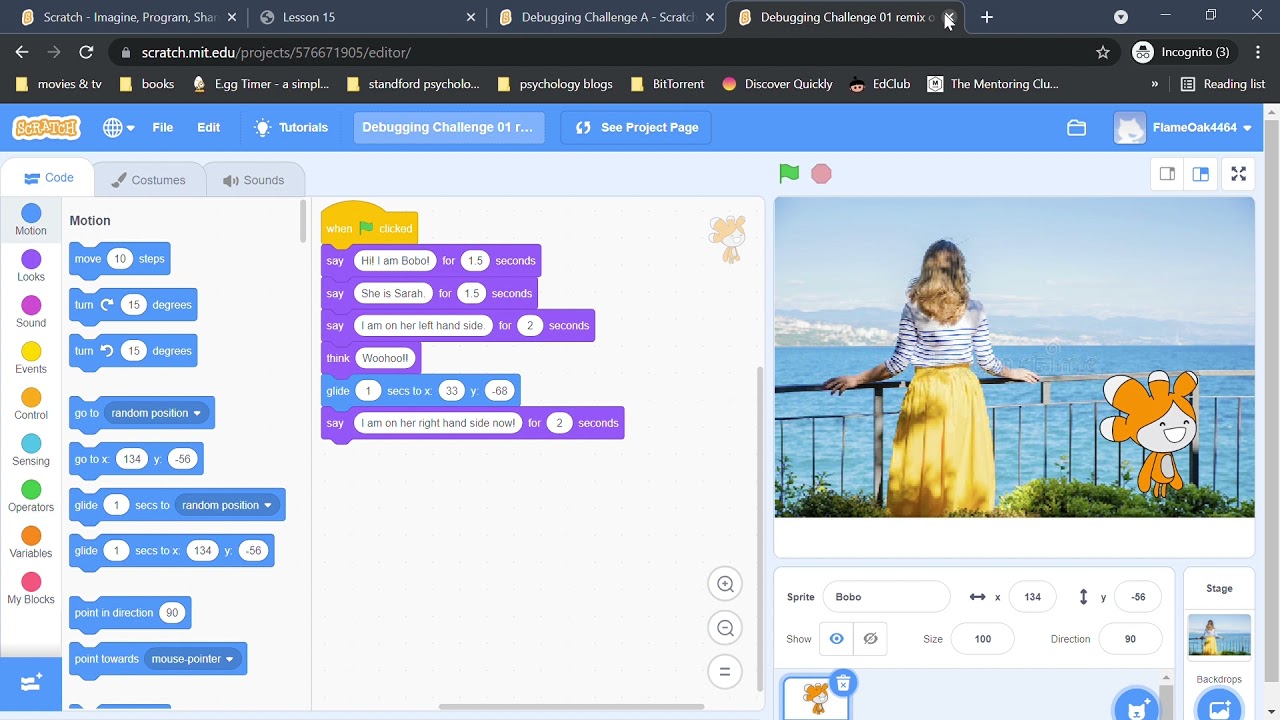Zoom out on the code workspace
This screenshot has width=1280, height=720.
[x=725, y=628]
